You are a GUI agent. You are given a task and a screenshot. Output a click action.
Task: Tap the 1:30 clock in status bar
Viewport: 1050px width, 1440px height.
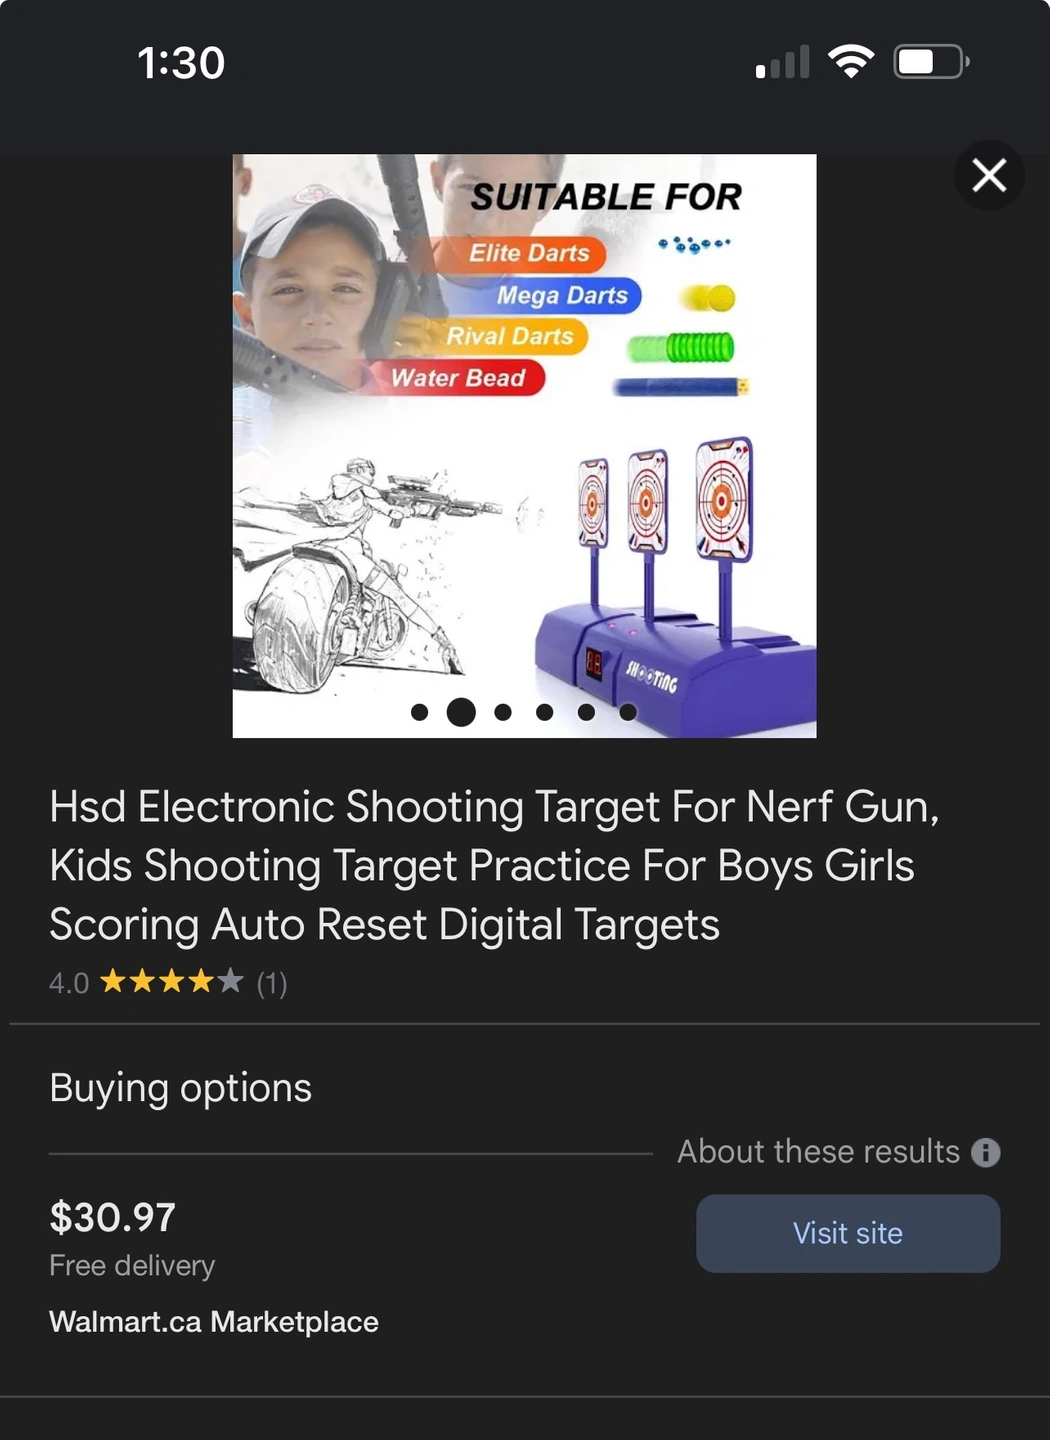181,63
